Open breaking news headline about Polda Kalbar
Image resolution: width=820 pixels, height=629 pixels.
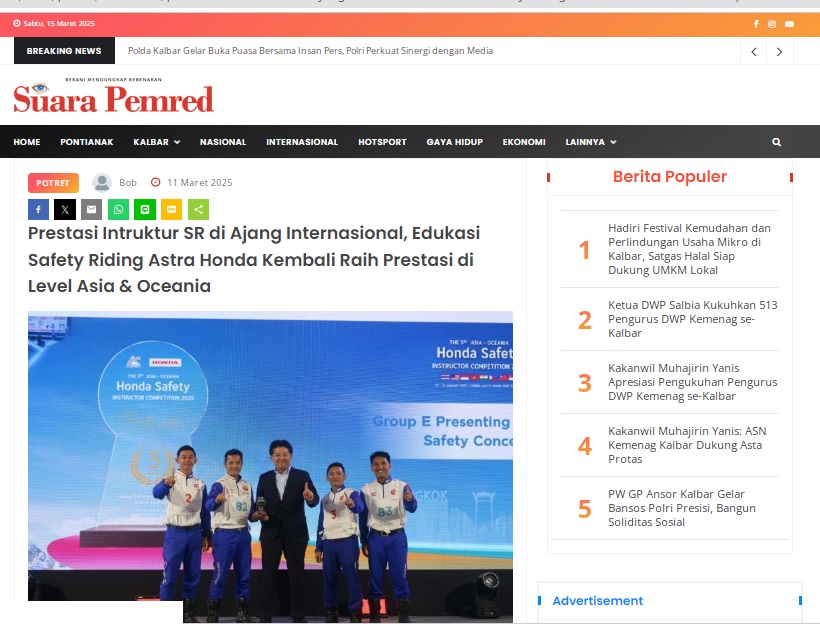310,51
